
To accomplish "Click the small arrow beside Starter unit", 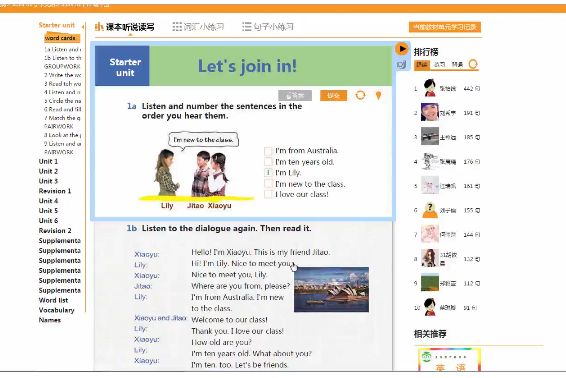I will point(83,26).
